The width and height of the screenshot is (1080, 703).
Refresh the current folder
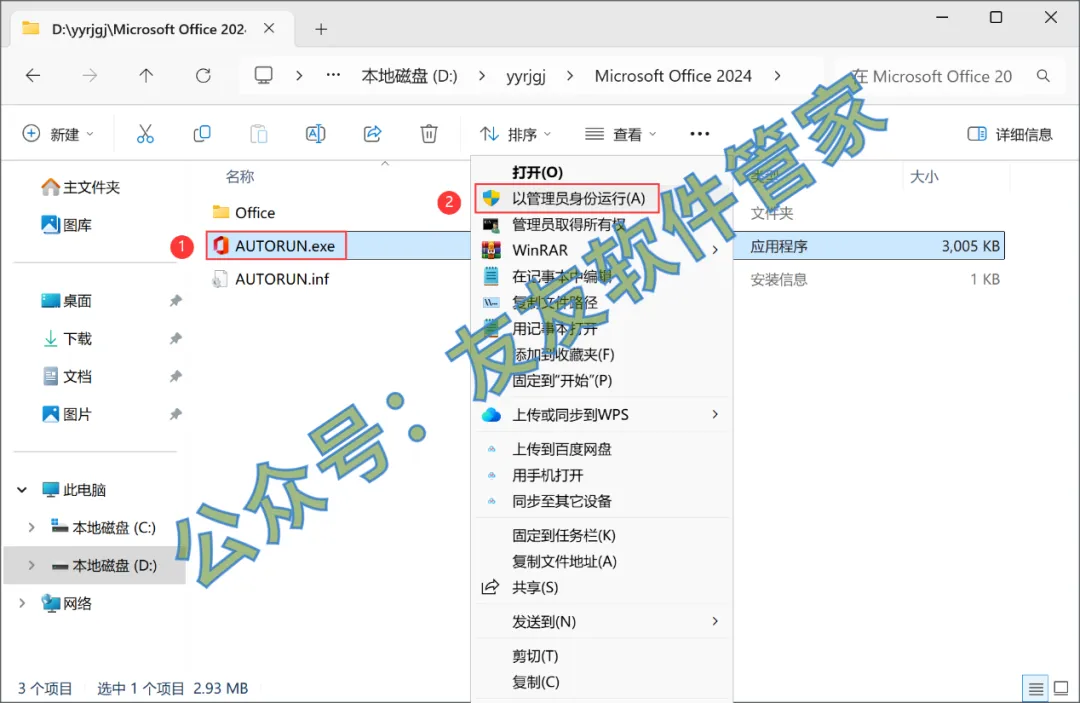[203, 76]
